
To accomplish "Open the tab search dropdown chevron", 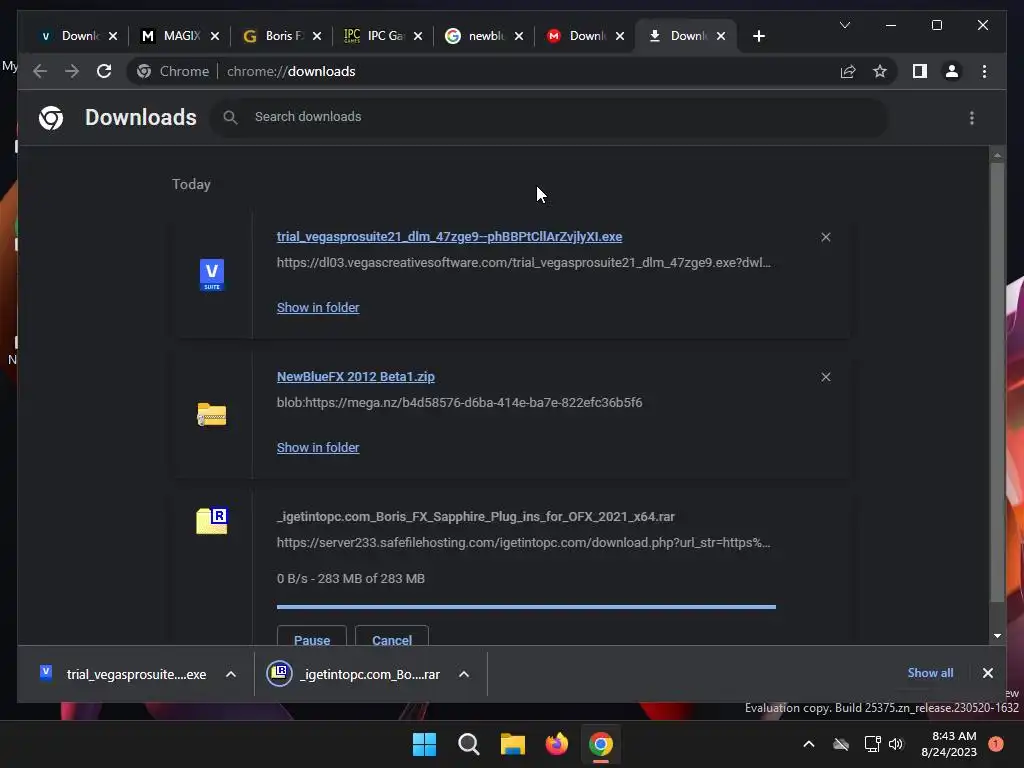I will click(x=844, y=25).
